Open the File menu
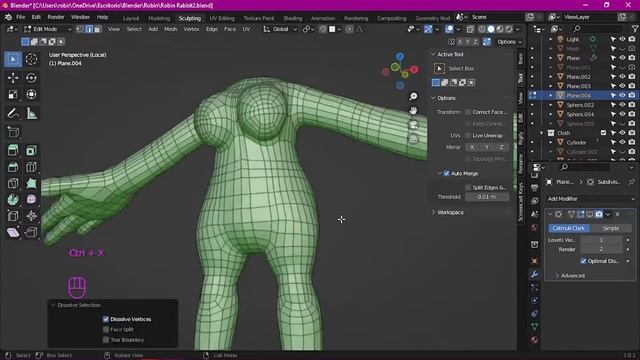 (20, 17)
